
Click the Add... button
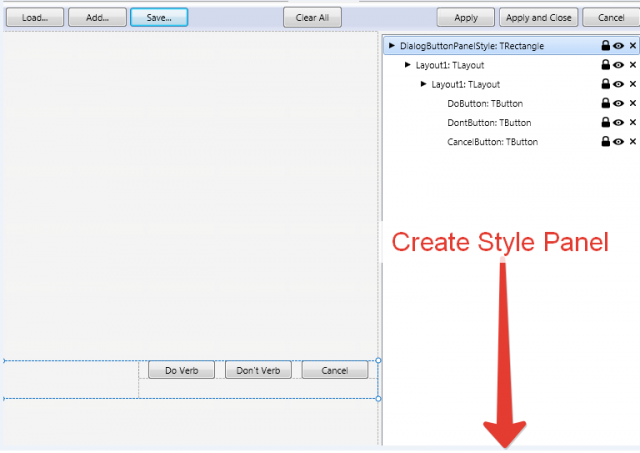pyautogui.click(x=97, y=18)
